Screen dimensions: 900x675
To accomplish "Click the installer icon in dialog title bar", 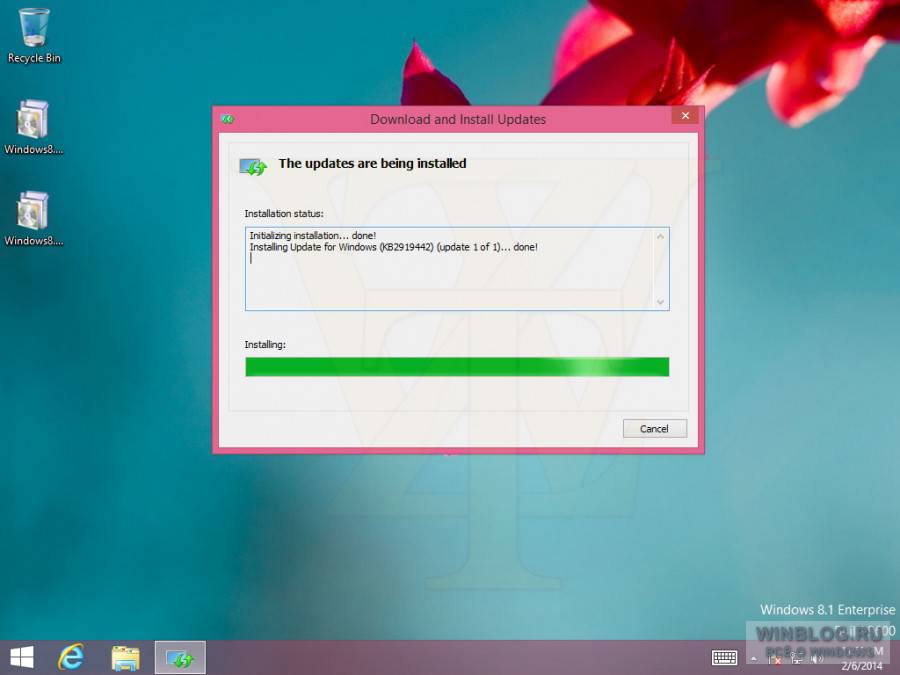I will pos(228,119).
